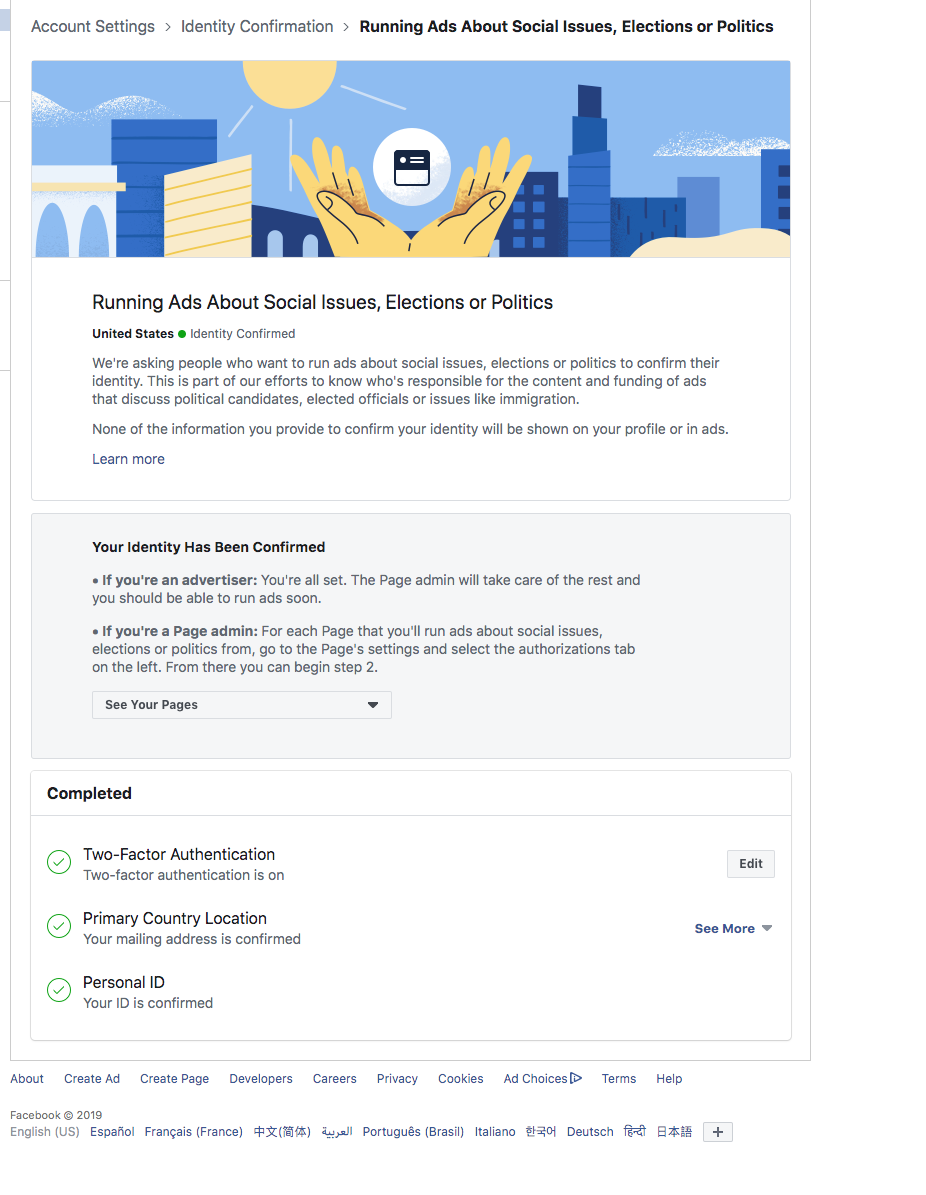This screenshot has width=926, height=1195.
Task: Open the Learn more link
Action: 128,459
